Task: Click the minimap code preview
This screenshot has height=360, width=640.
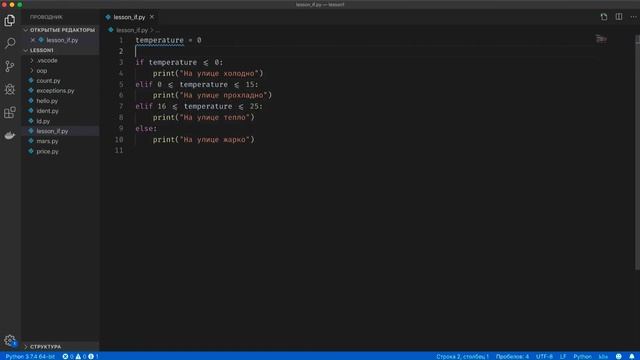Action: [601, 39]
